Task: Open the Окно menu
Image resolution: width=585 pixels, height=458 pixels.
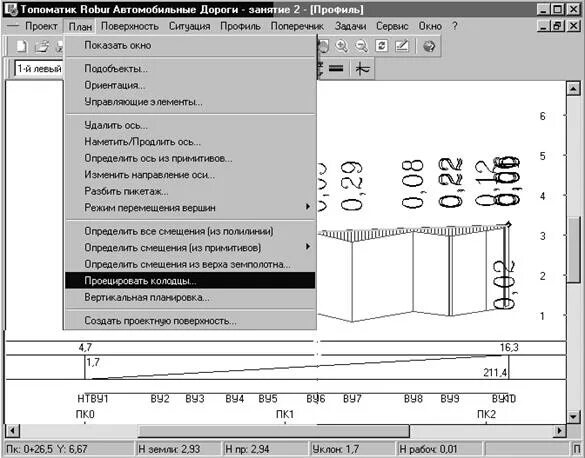Action: pos(430,26)
